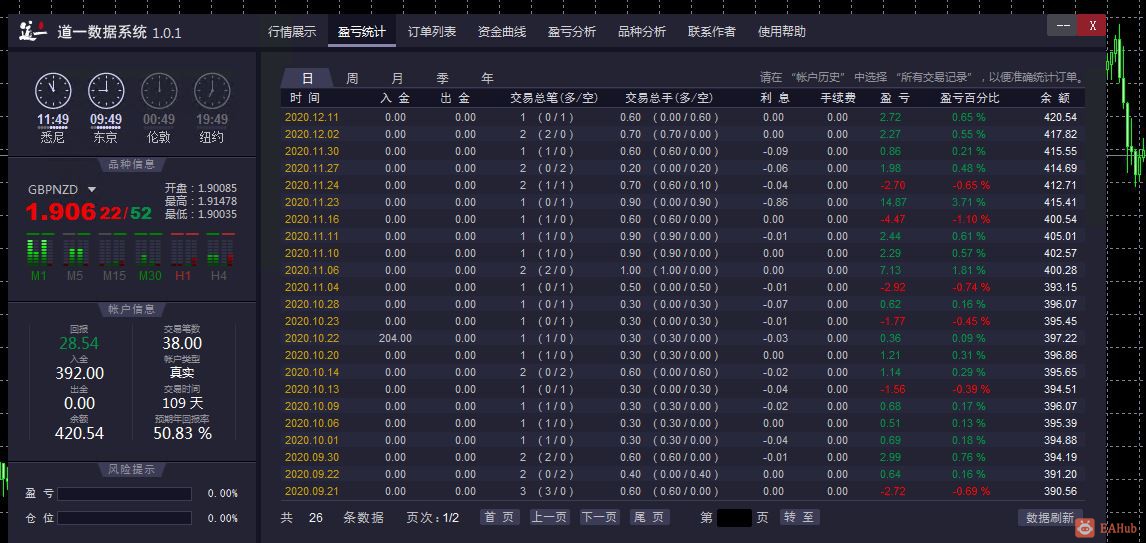
Task: Click the 420.54 balance in first row
Action: [1060, 117]
